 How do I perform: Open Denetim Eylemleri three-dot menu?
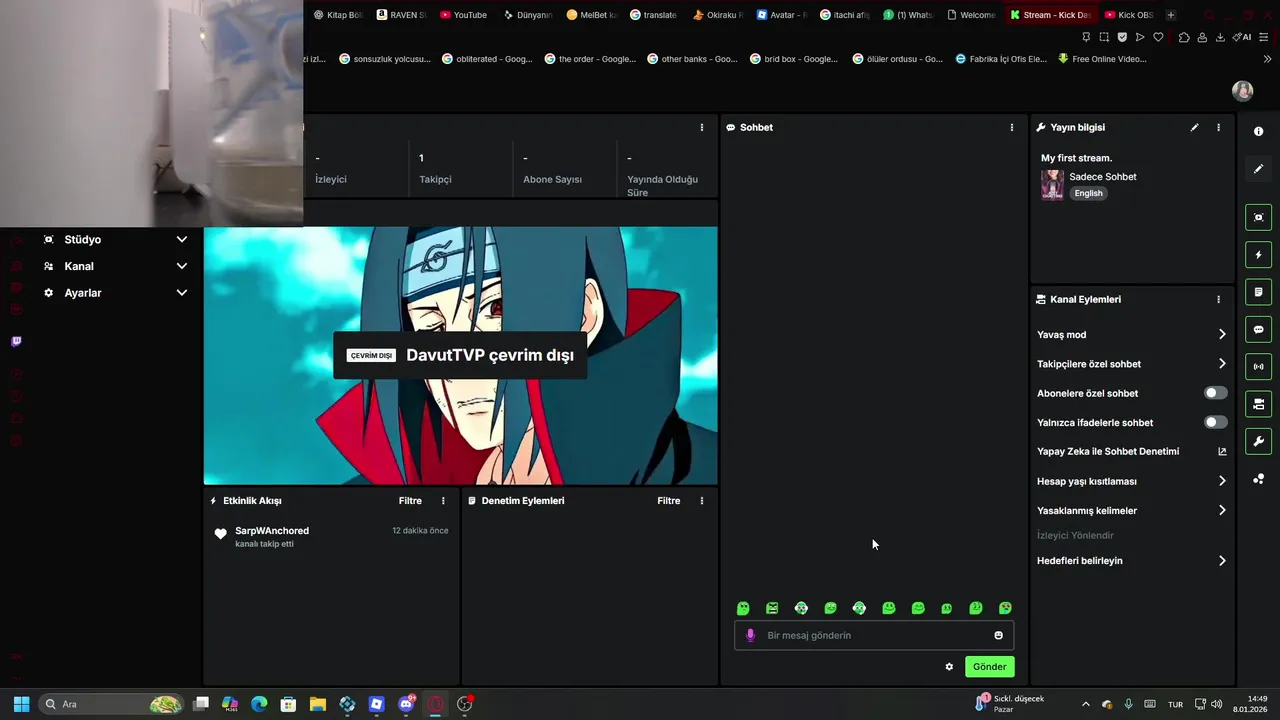click(701, 500)
